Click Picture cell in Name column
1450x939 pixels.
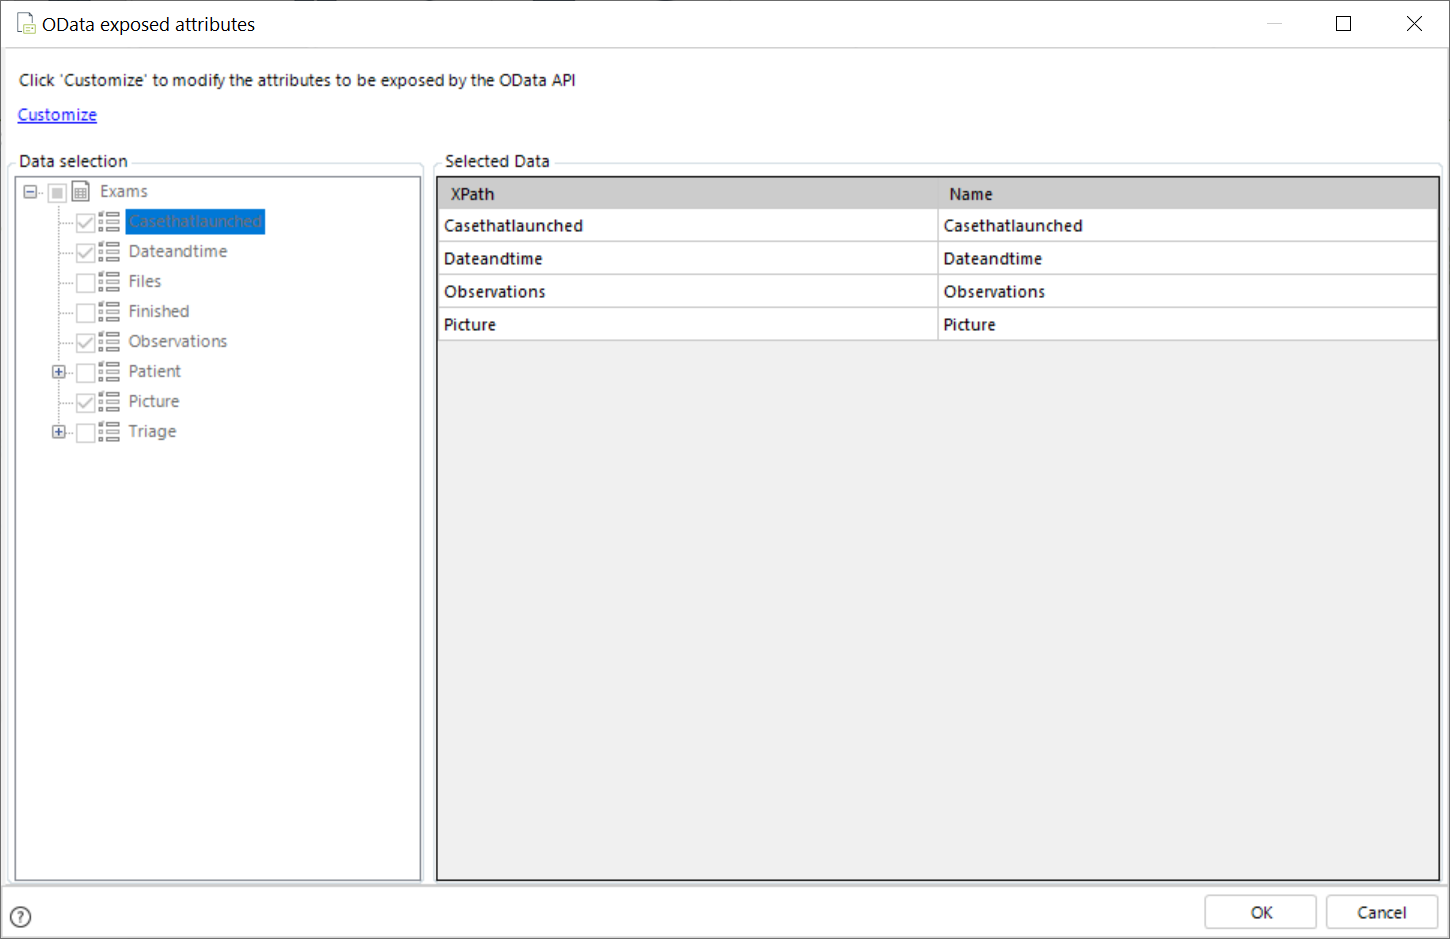(1188, 325)
